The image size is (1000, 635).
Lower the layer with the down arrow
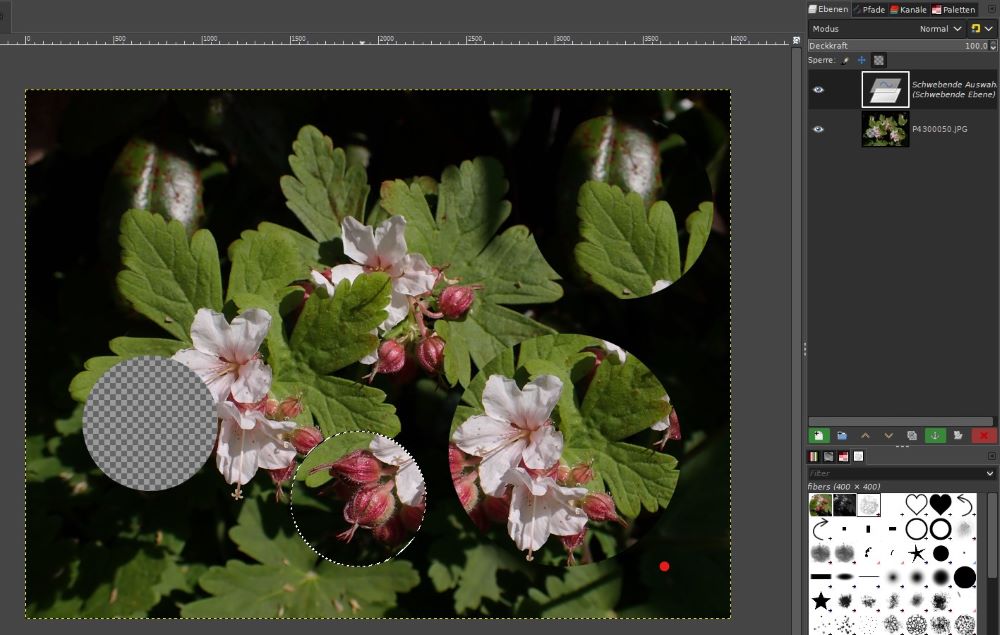point(888,436)
